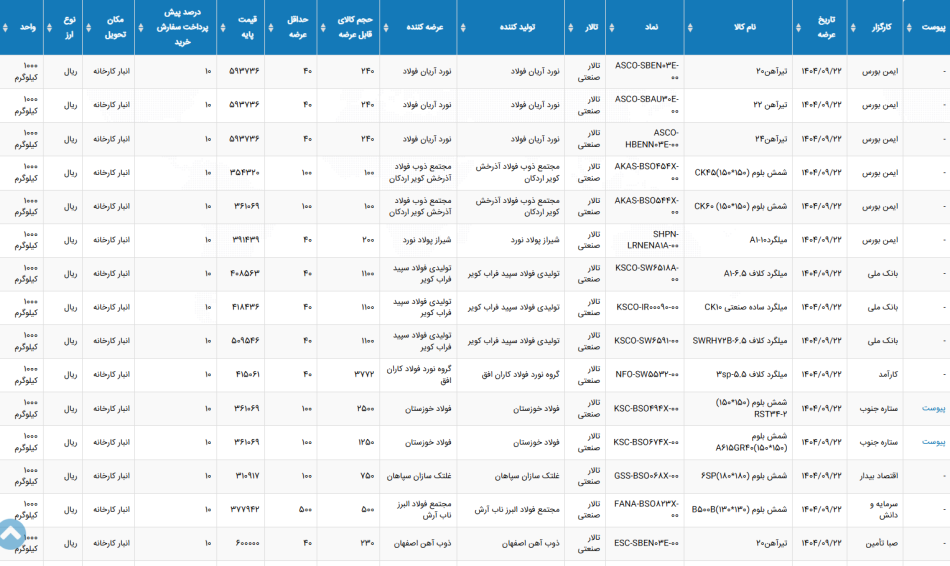Select symbol KSCO-SW۶۵۹۱-۰۰
This screenshot has height=566, width=950.
[x=646, y=341]
